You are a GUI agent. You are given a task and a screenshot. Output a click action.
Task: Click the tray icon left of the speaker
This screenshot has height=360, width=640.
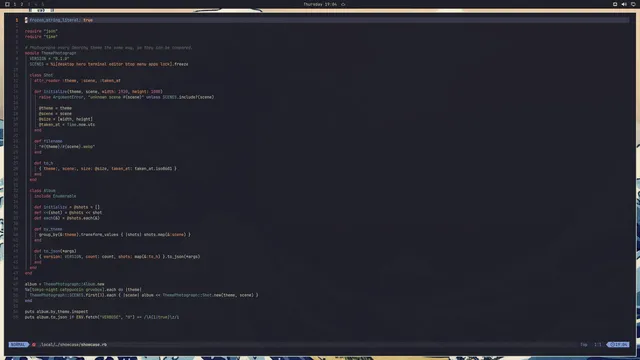(x=615, y=4)
